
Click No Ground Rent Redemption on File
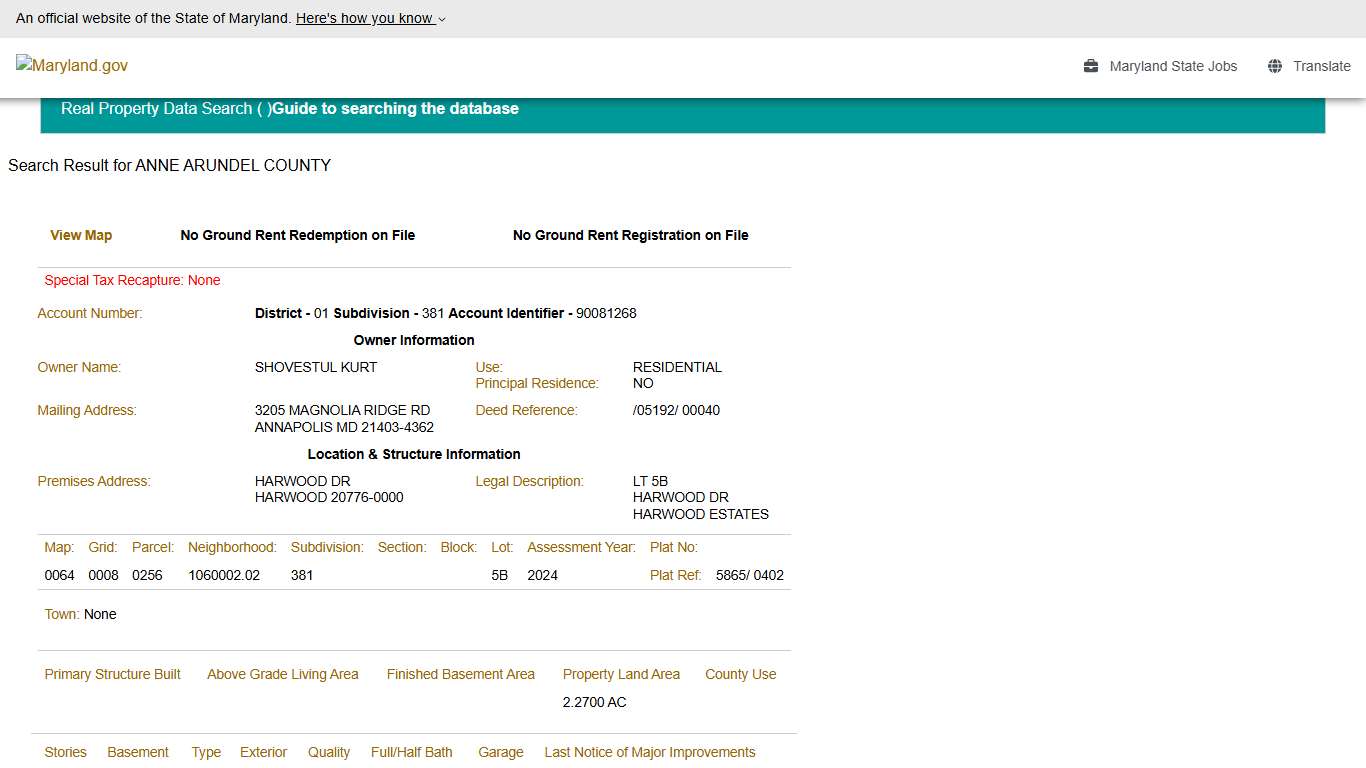click(x=297, y=235)
